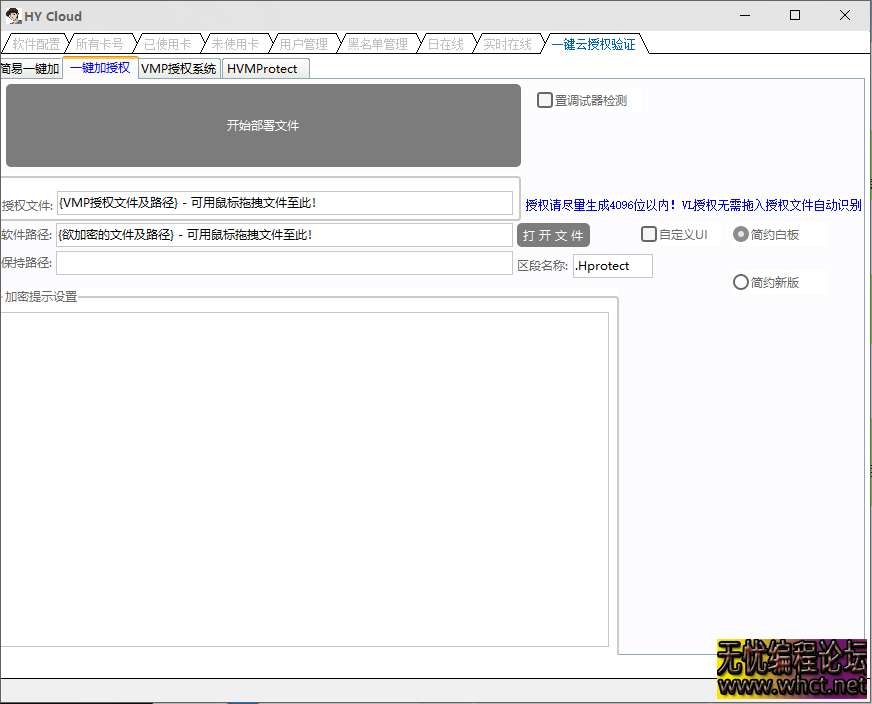Viewport: 872px width, 704px height.
Task: Select the HVMProtect sub-tab
Action: pyautogui.click(x=262, y=69)
